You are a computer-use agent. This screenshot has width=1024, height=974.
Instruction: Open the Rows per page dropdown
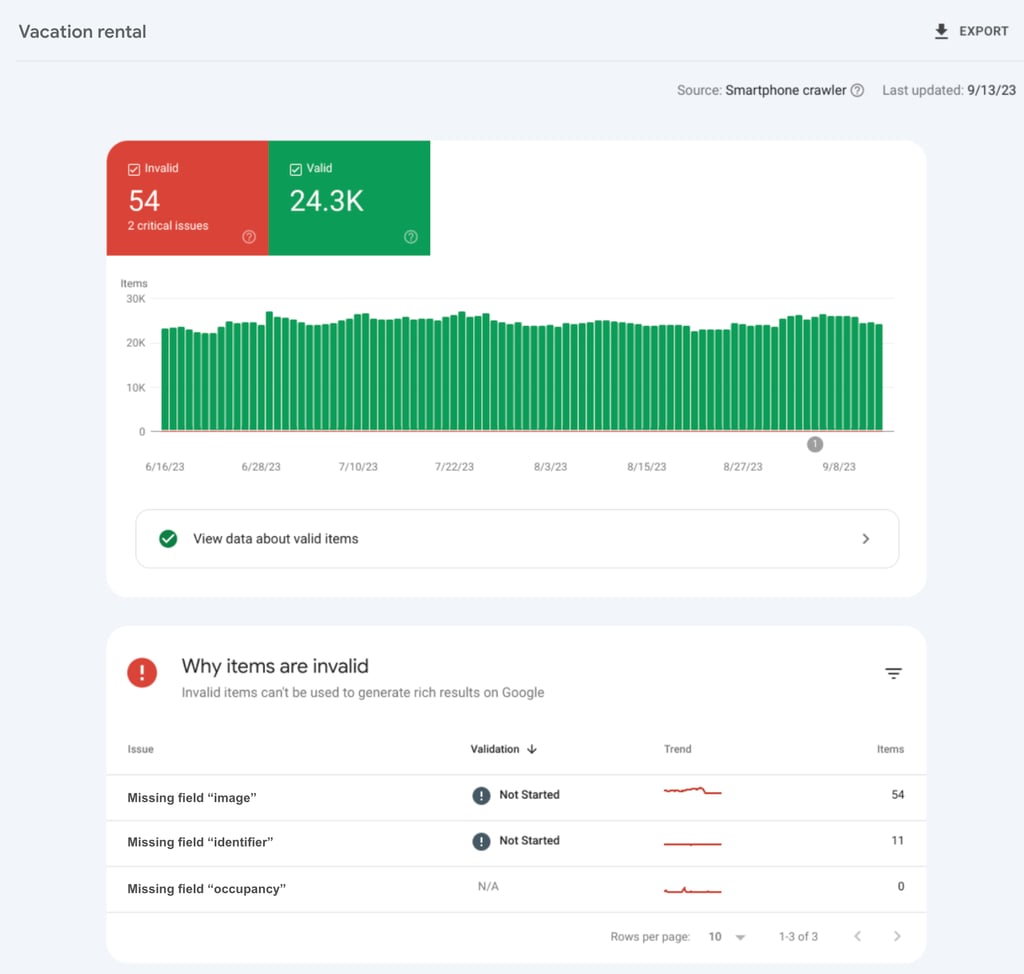(726, 937)
